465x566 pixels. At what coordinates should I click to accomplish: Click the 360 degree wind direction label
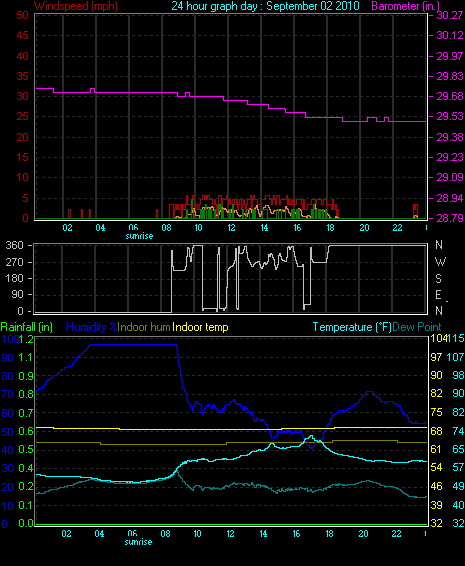tap(14, 245)
